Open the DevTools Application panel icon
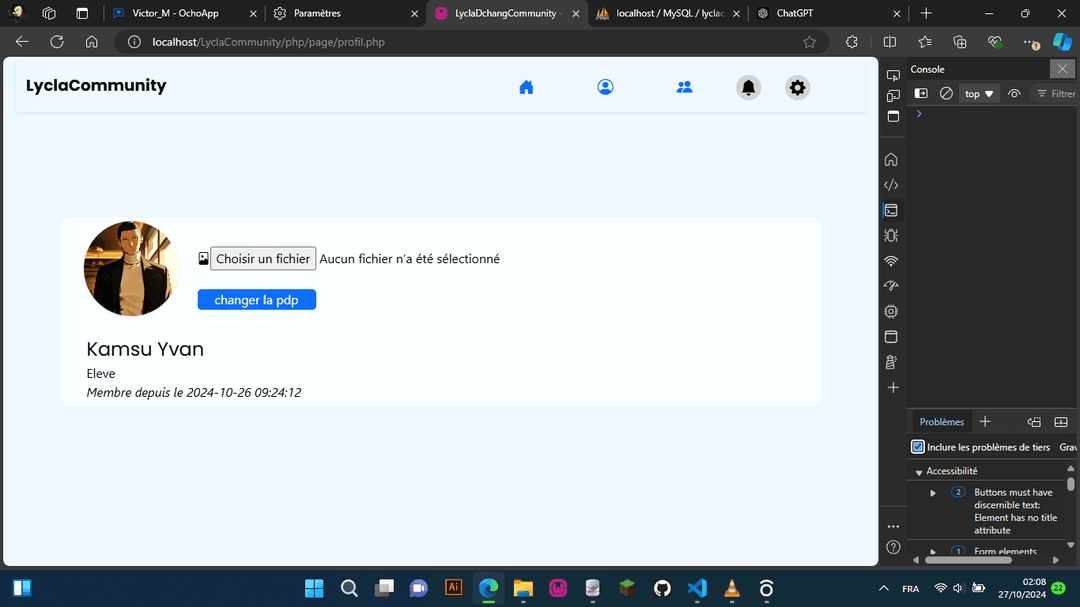This screenshot has width=1080, height=607. pos(891,337)
